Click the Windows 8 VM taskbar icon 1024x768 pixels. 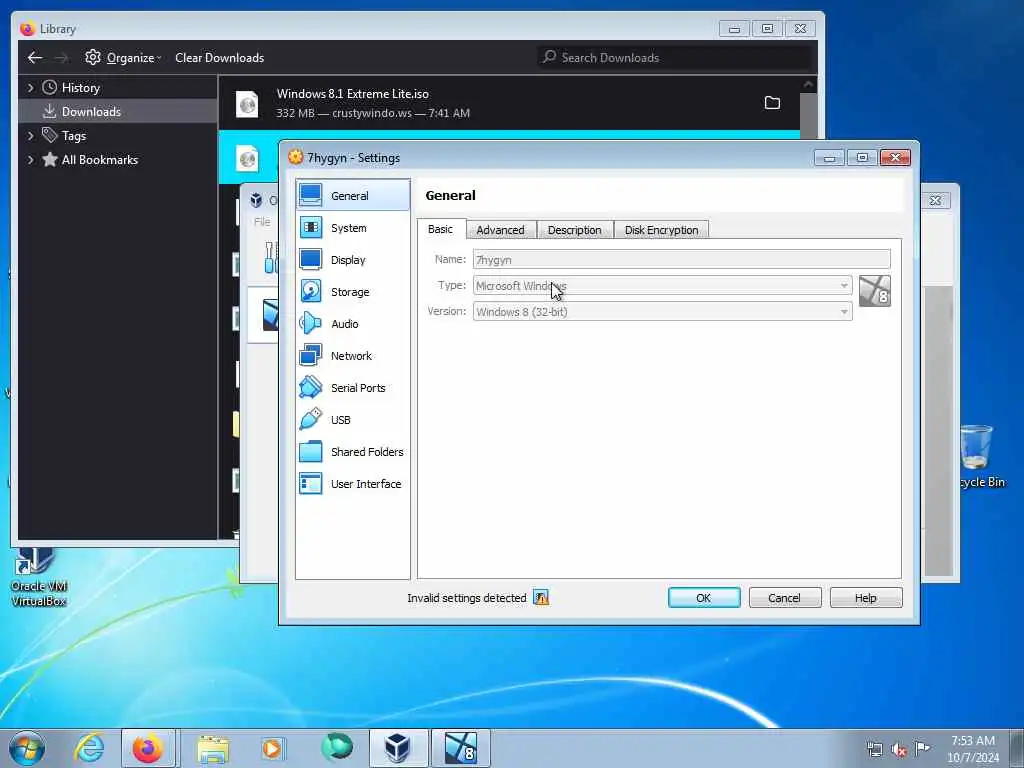[462, 748]
